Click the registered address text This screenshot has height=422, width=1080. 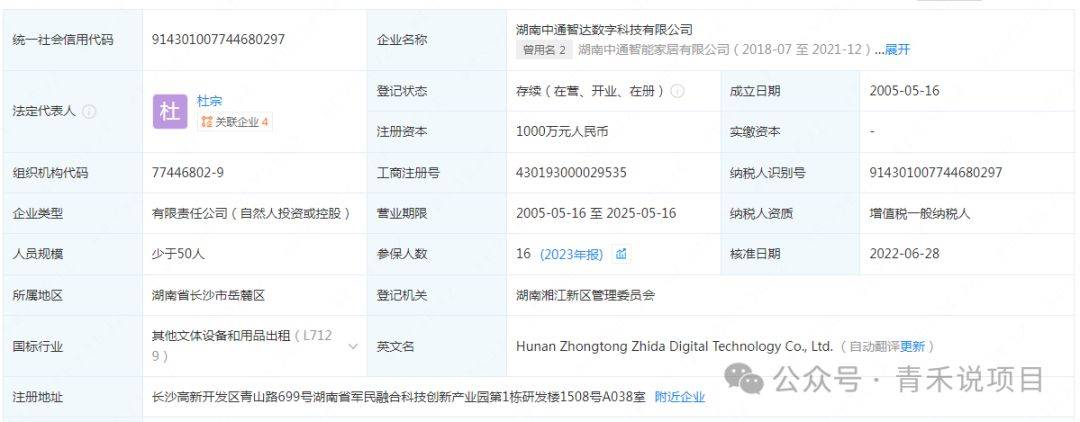398,397
